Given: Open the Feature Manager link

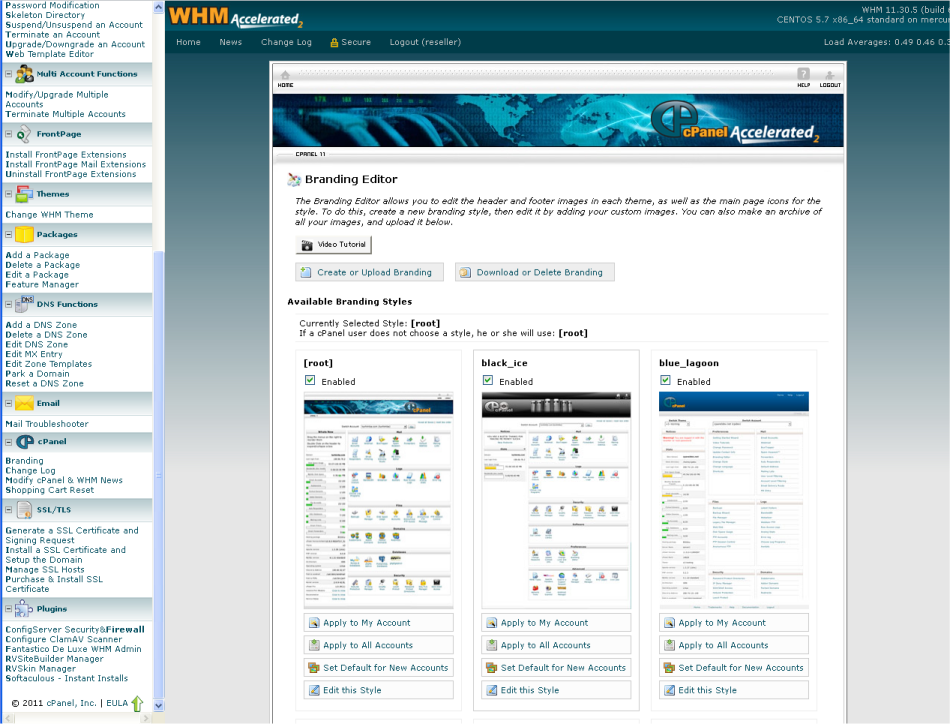Looking at the screenshot, I should 42,285.
